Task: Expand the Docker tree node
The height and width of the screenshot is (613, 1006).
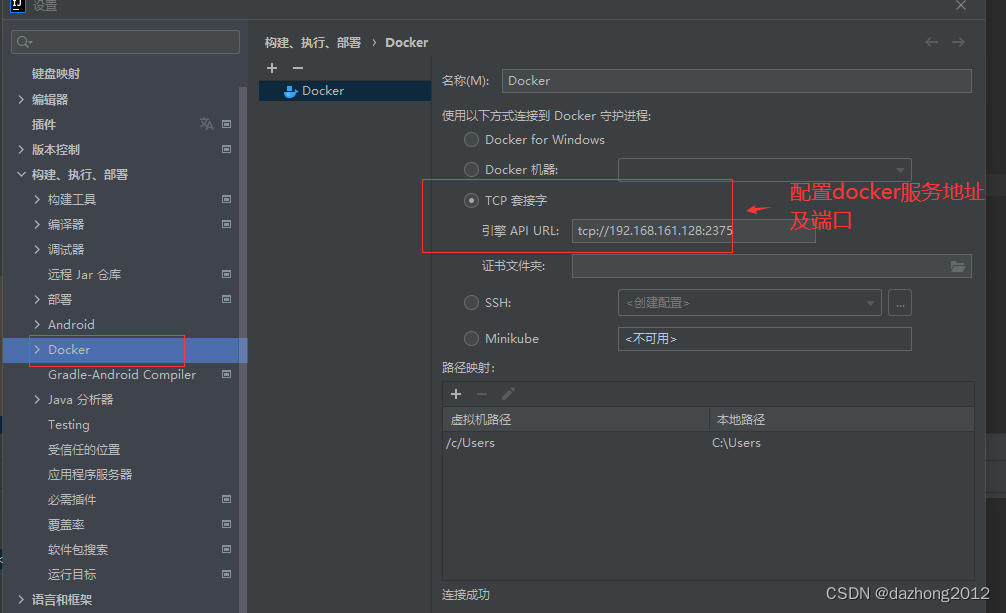Action: pos(37,350)
